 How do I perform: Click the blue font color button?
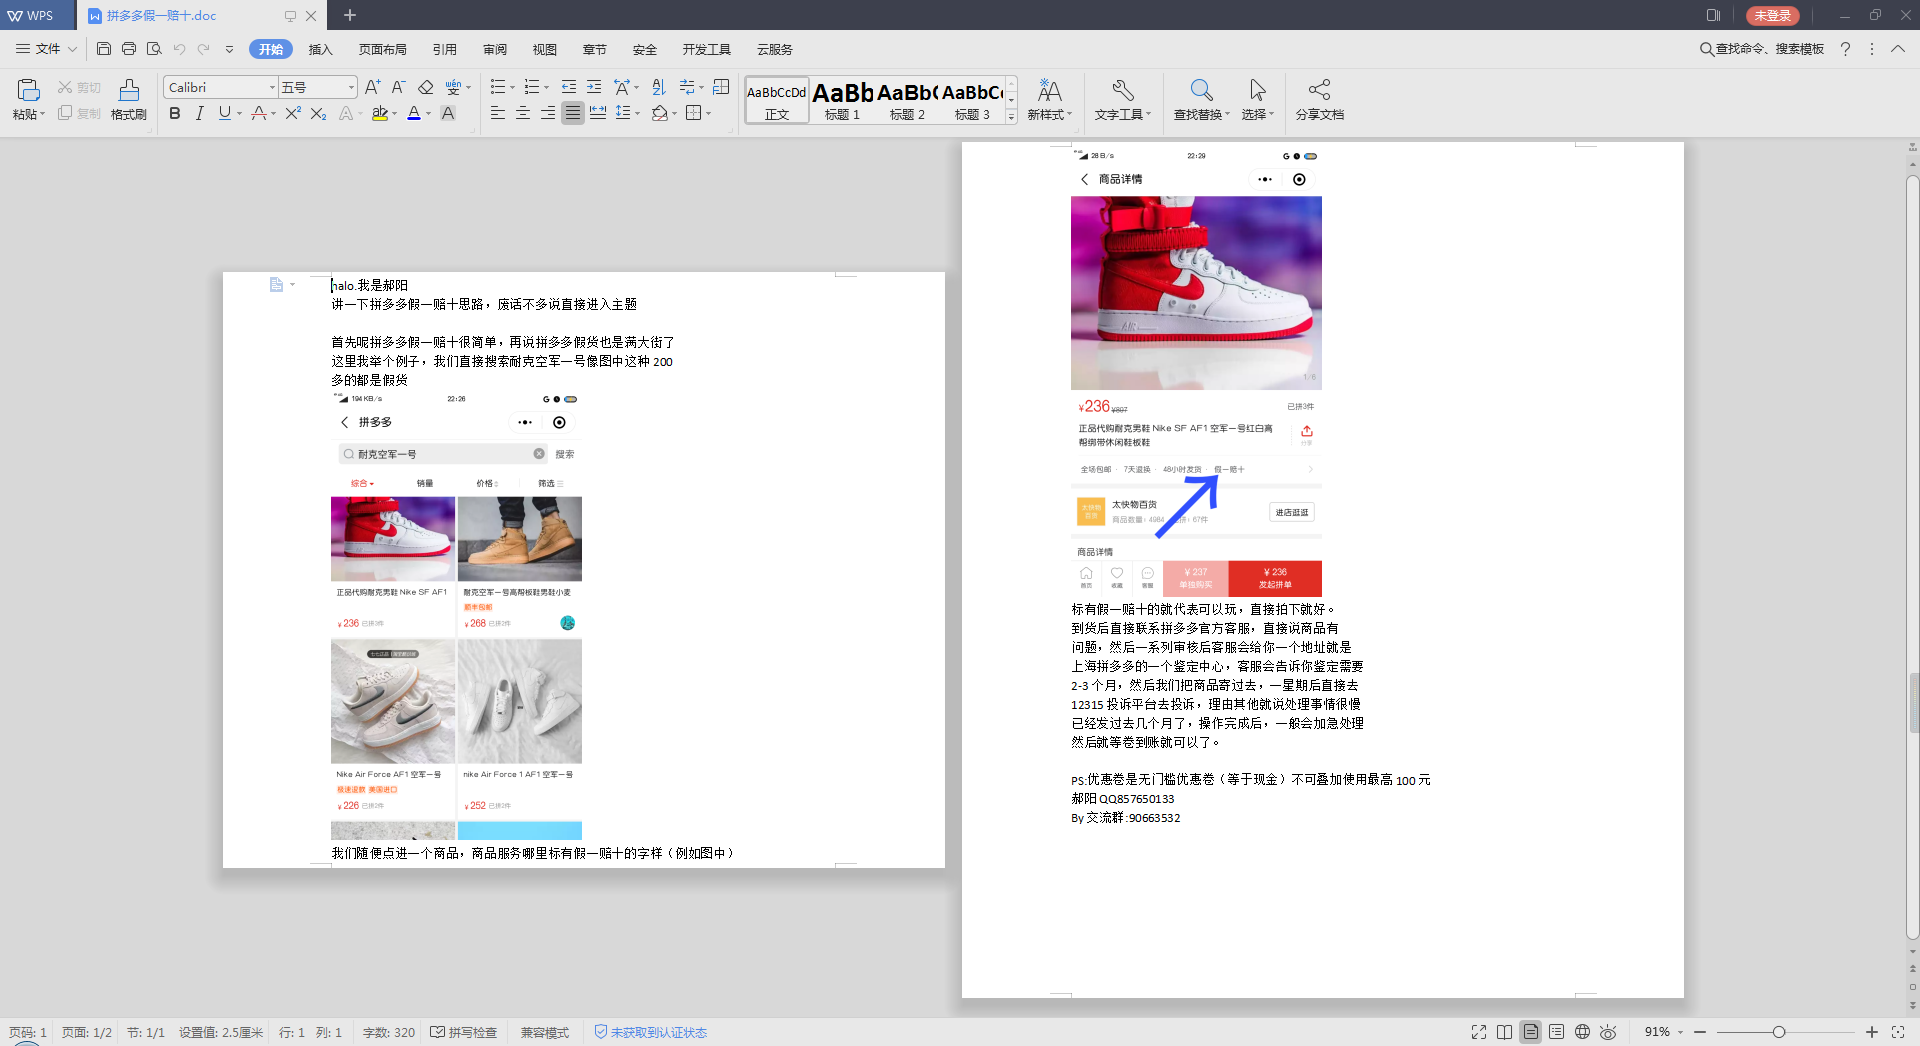(414, 113)
